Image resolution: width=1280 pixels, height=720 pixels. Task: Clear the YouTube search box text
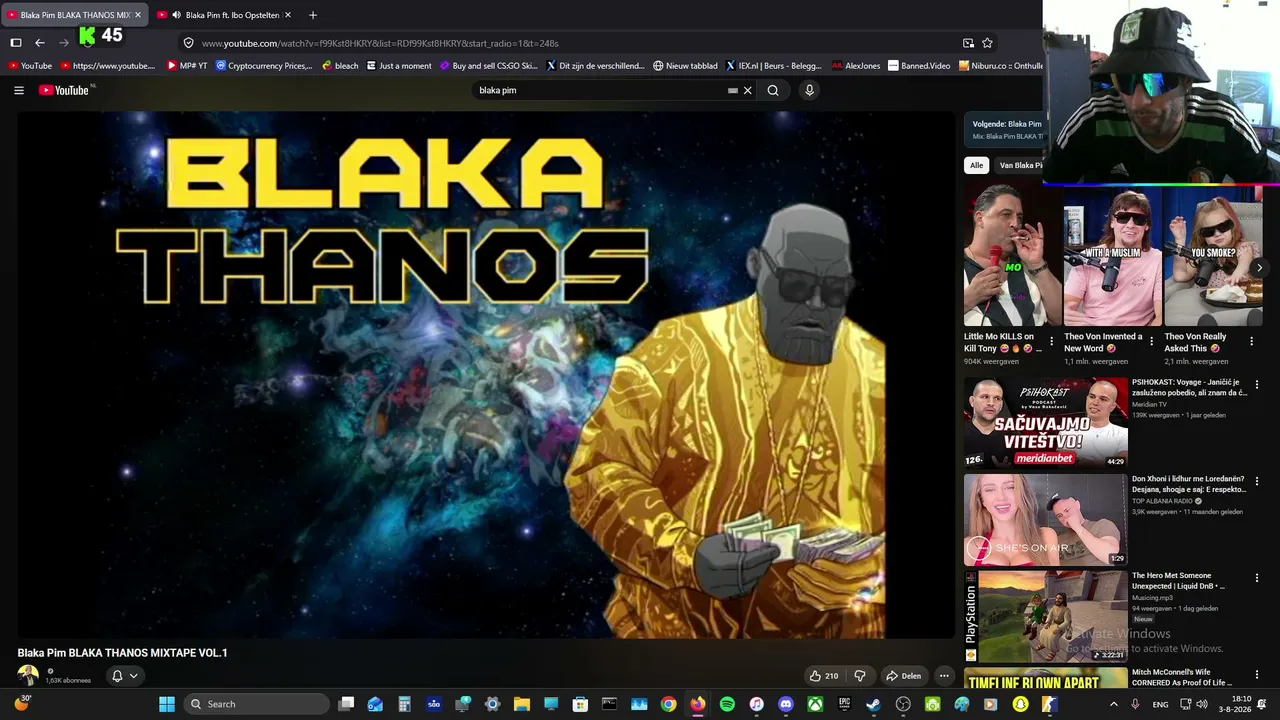[747, 90]
